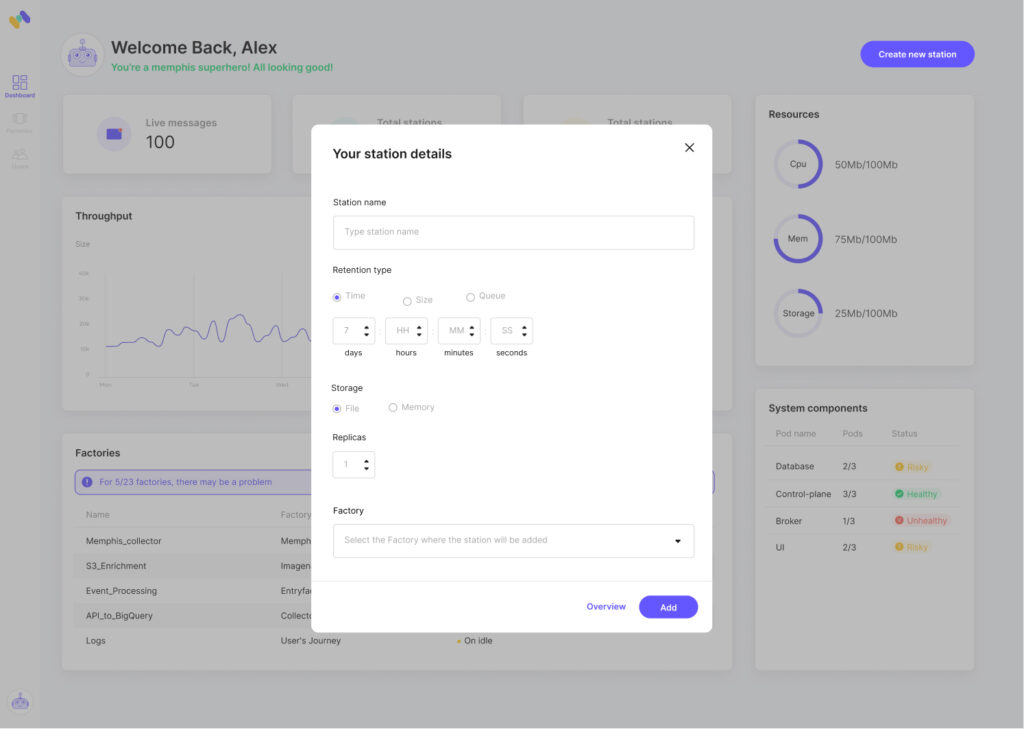The height and width of the screenshot is (729, 1024).
Task: Select the Size retention type
Action: pos(407,301)
